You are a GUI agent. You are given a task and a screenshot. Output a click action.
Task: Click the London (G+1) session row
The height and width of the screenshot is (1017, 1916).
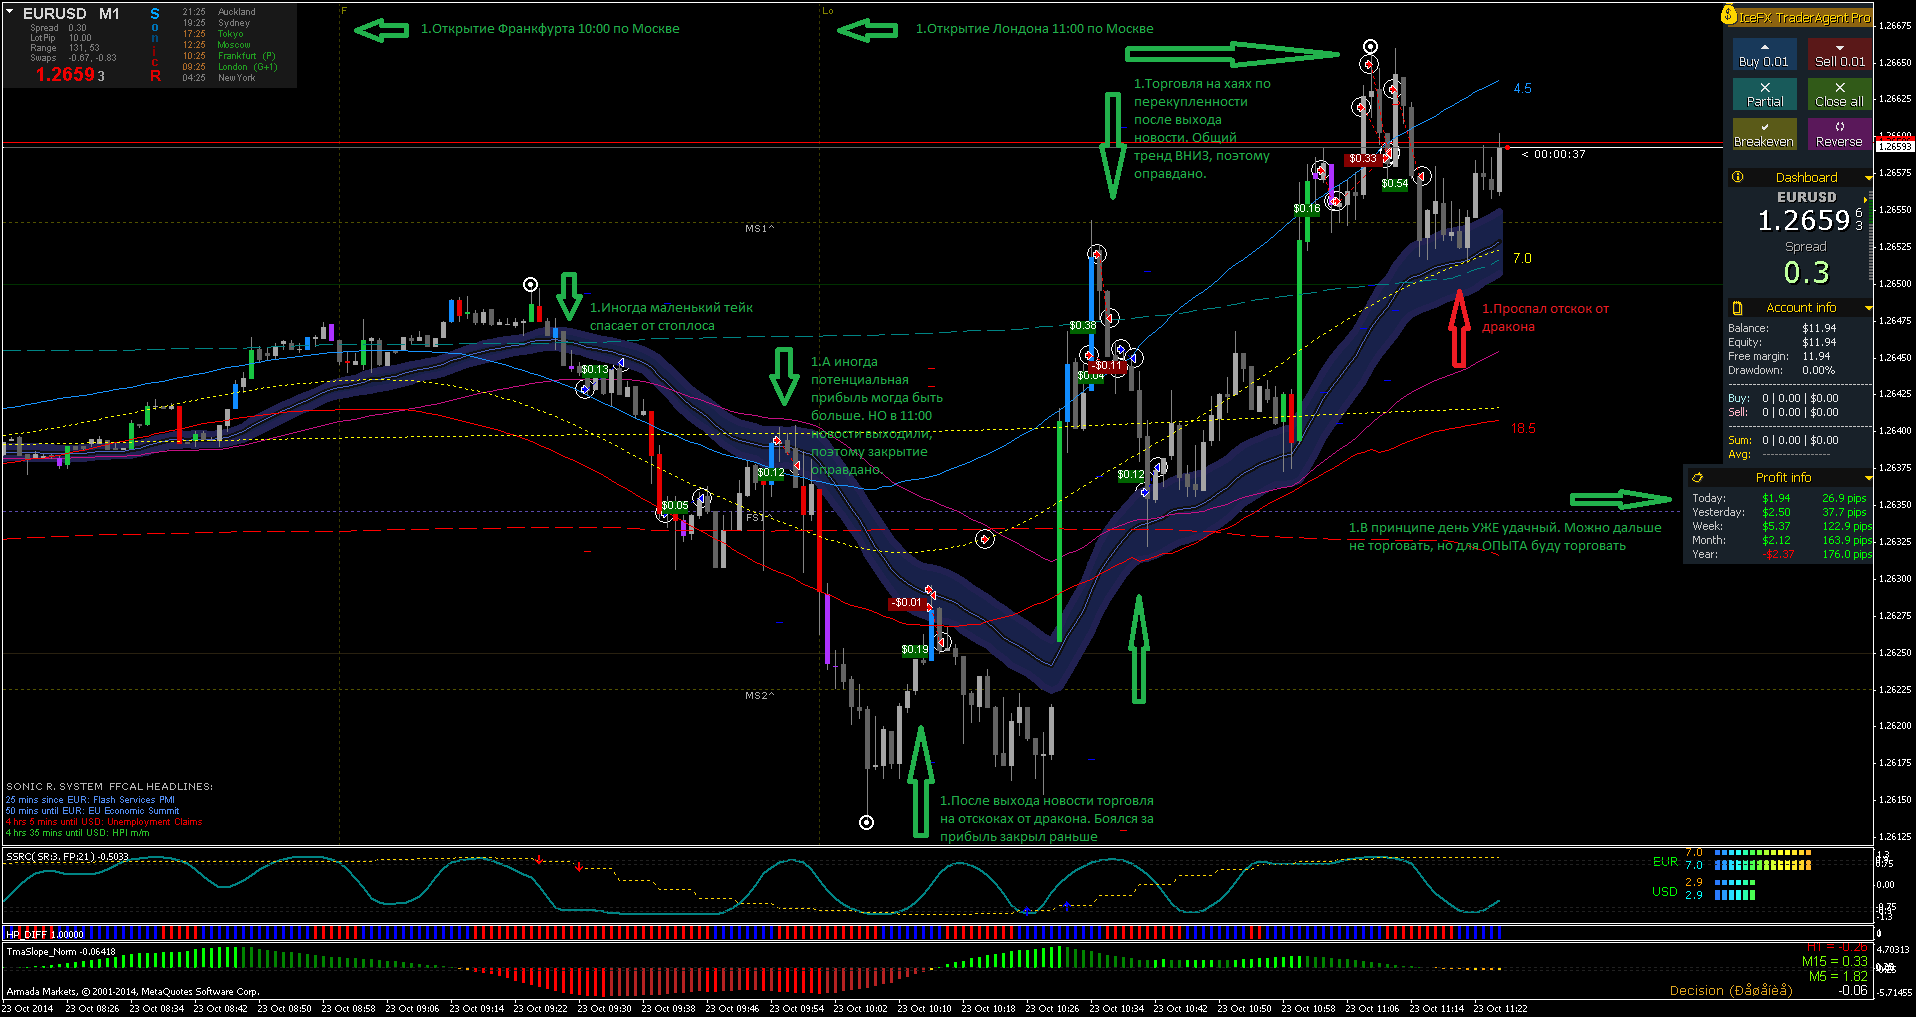[x=230, y=67]
